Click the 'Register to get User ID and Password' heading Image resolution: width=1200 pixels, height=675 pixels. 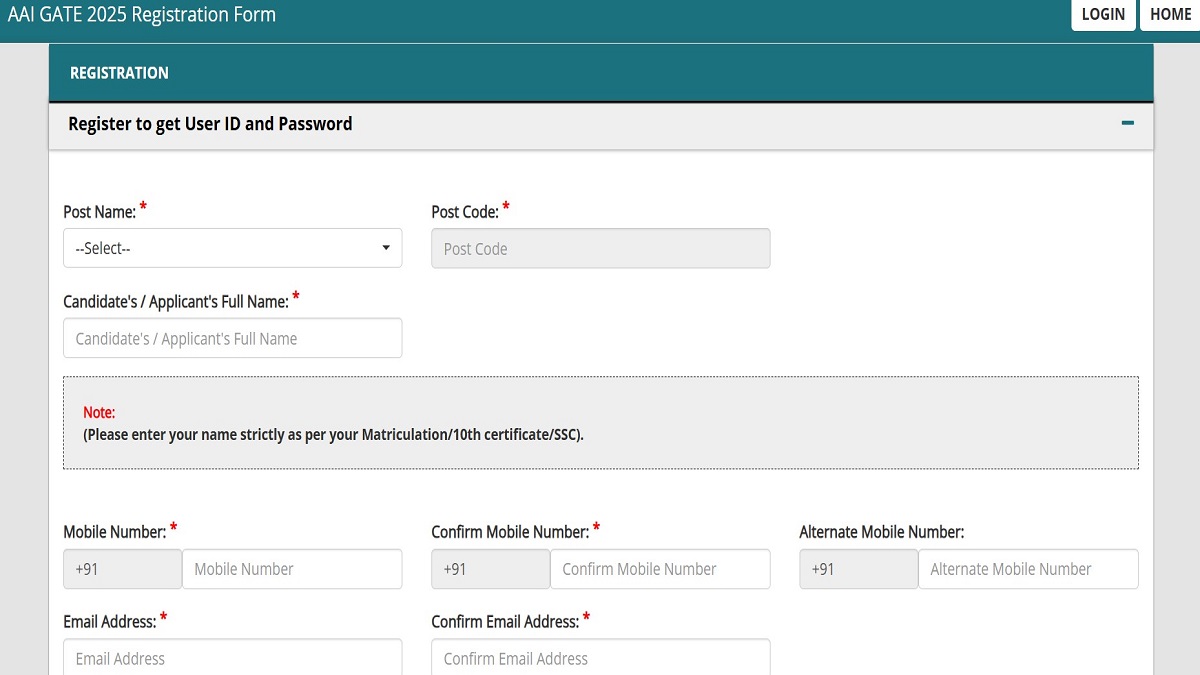click(210, 124)
